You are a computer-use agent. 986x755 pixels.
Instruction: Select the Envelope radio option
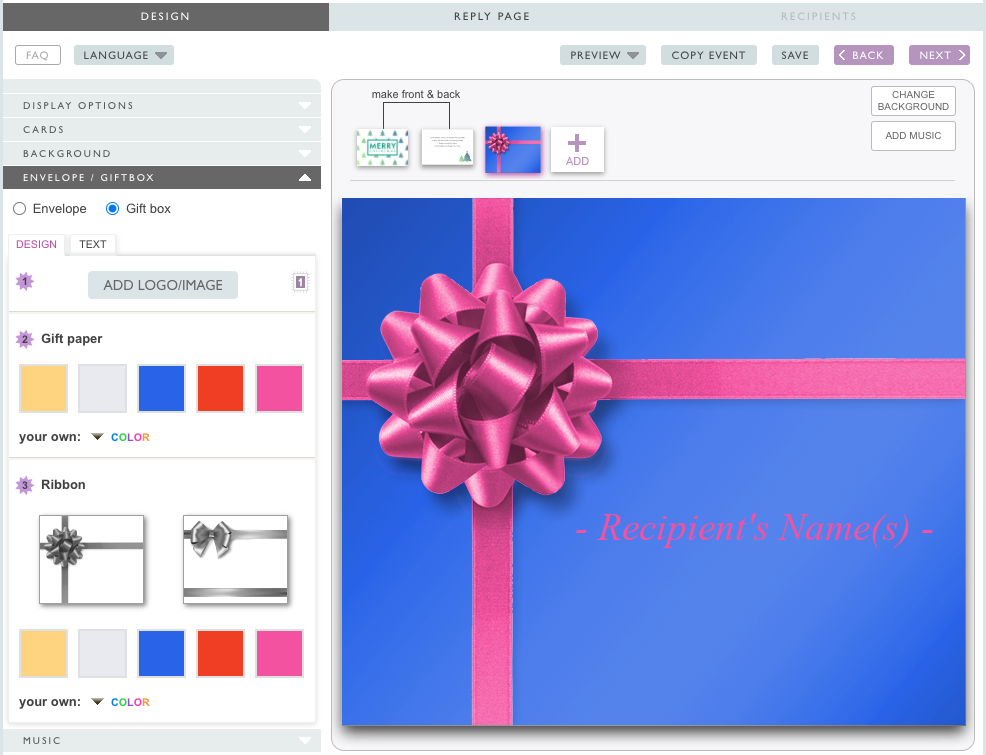(20, 209)
